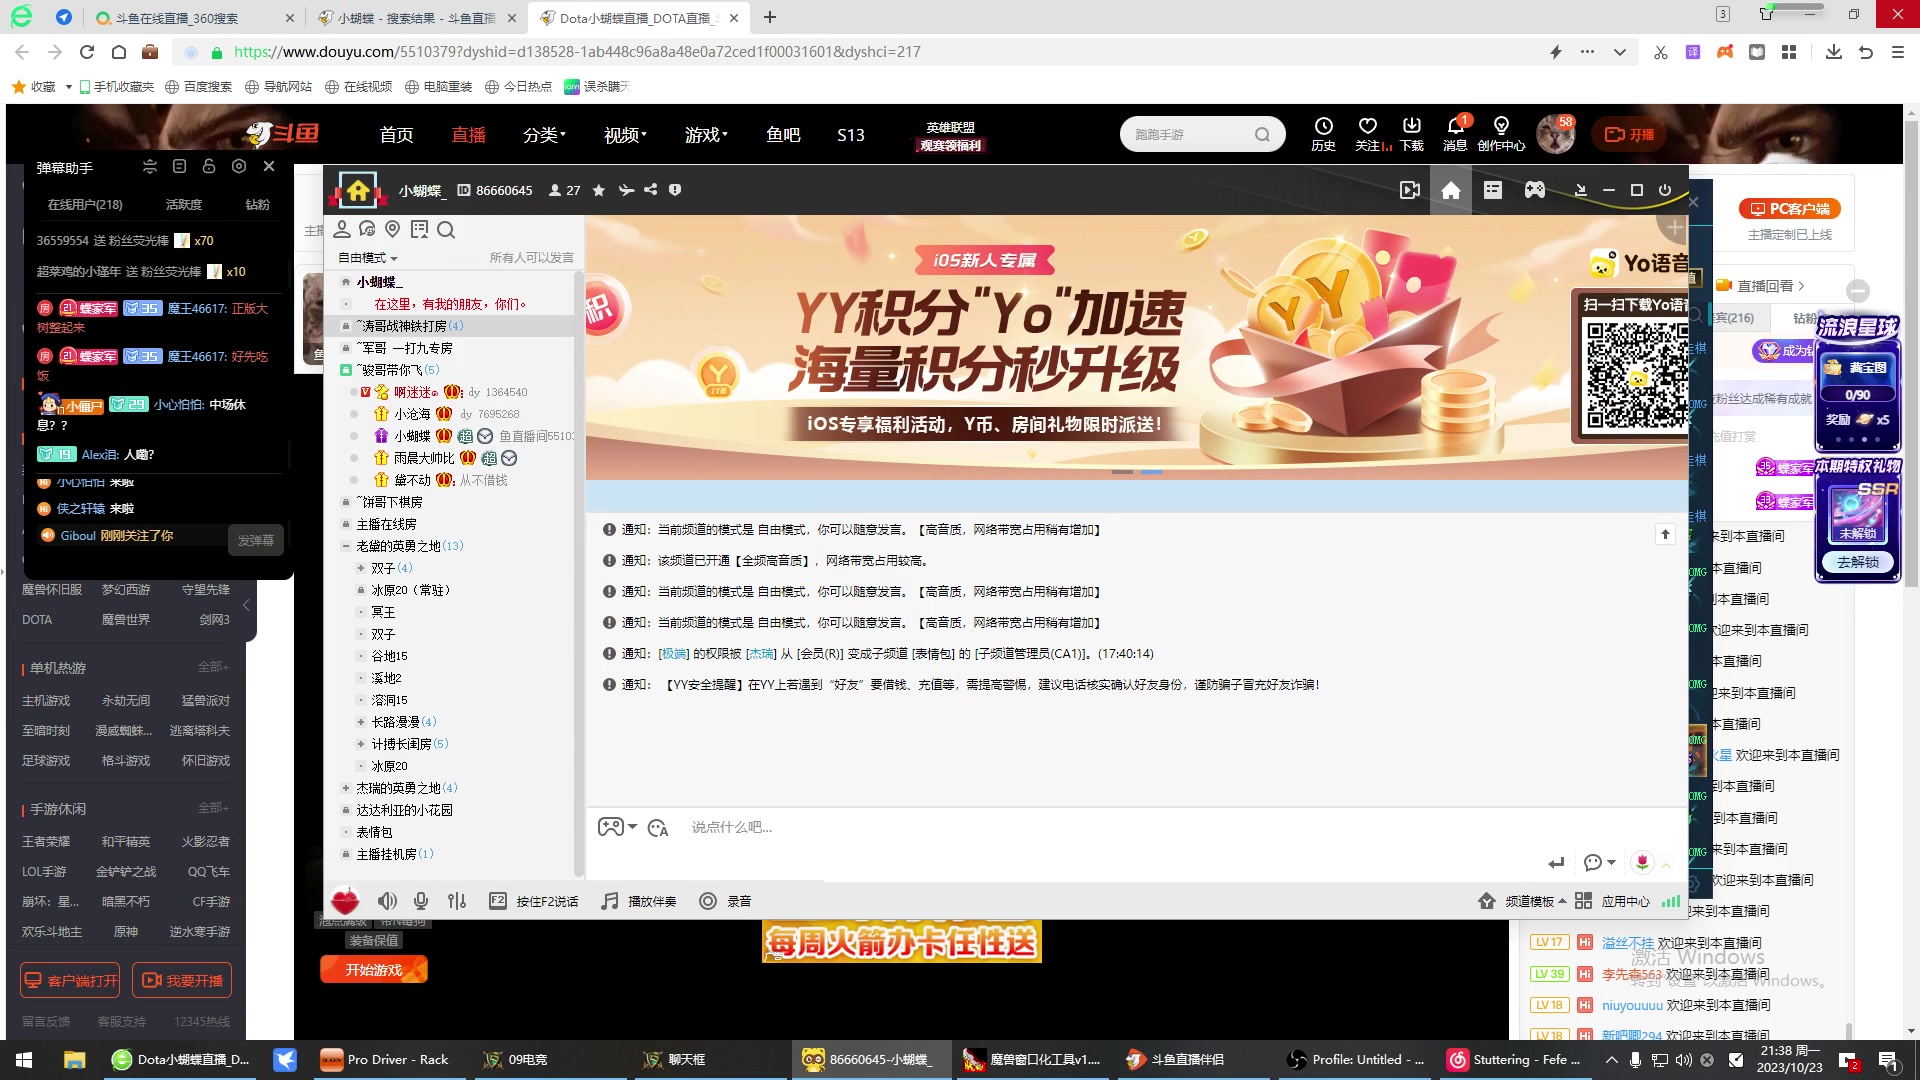Image resolution: width=1920 pixels, height=1080 pixels.
Task: Toggle 播放伴奏 accompaniment playback
Action: pos(638,901)
